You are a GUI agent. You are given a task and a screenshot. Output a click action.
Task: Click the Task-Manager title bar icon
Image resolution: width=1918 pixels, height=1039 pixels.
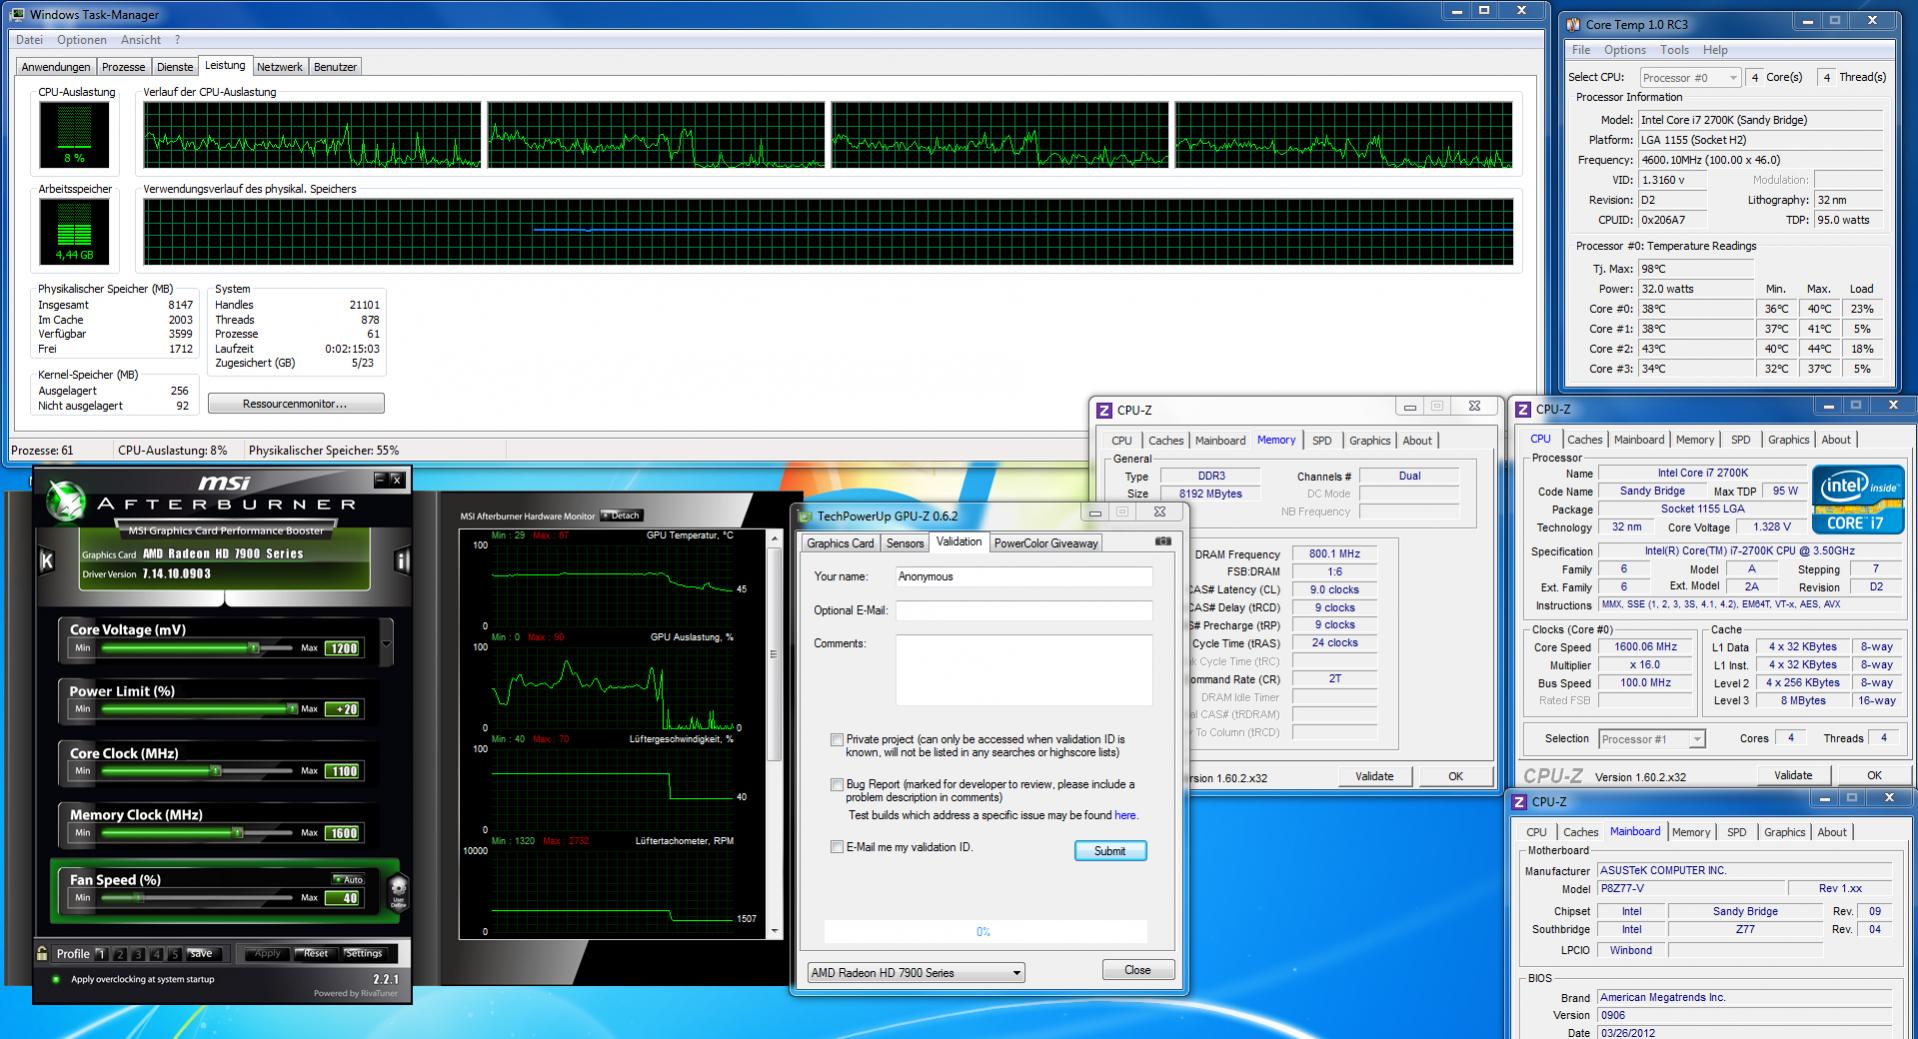(18, 14)
